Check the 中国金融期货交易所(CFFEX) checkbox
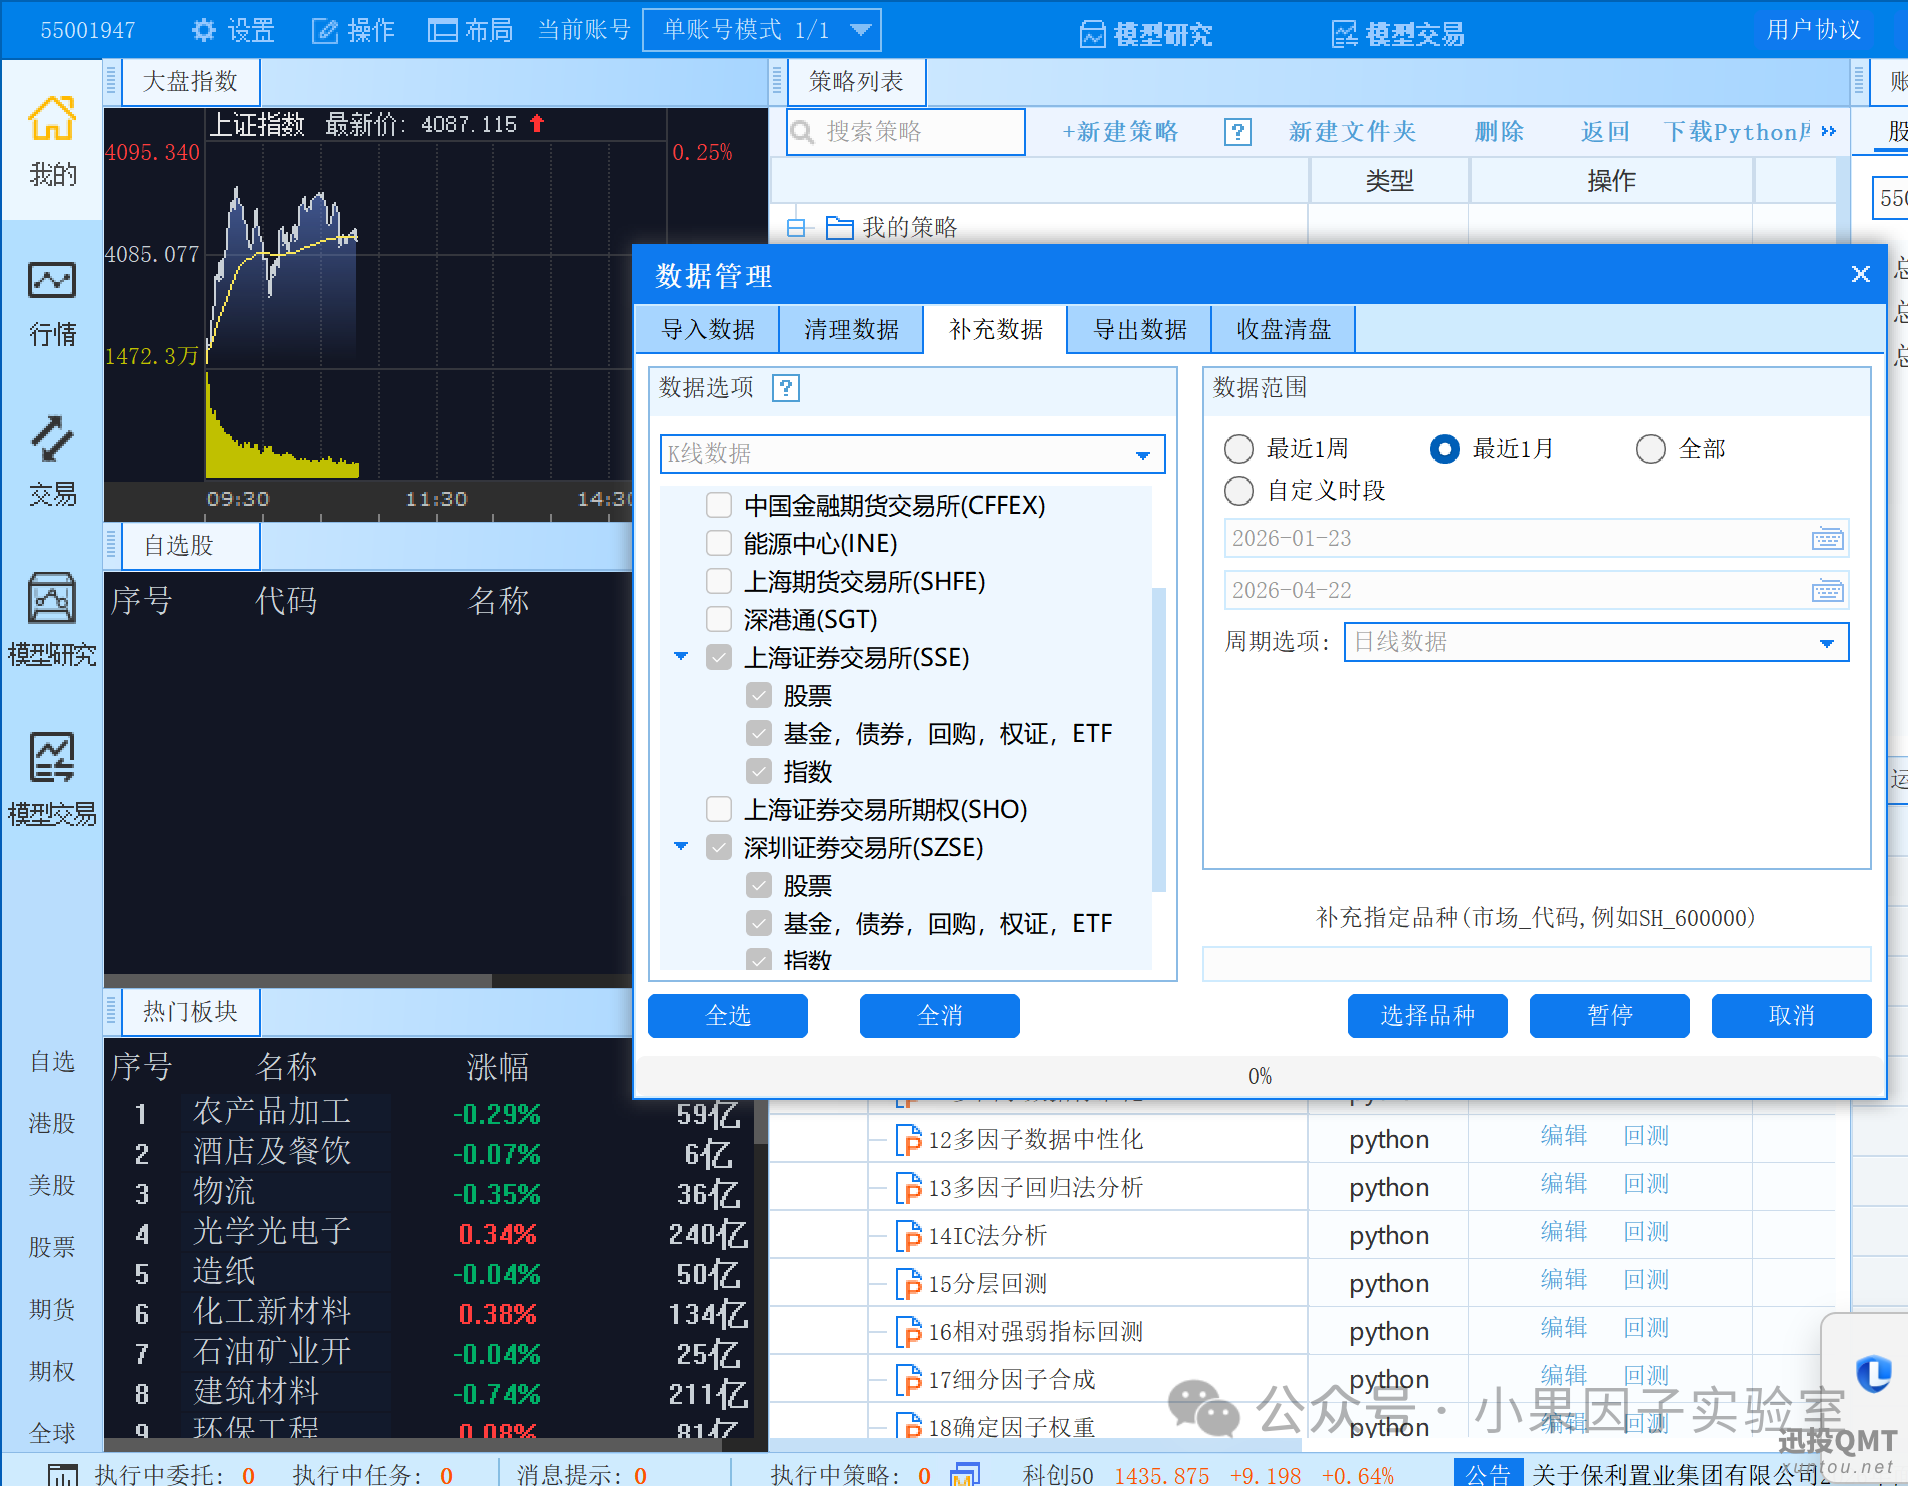The image size is (1908, 1486). [x=718, y=505]
